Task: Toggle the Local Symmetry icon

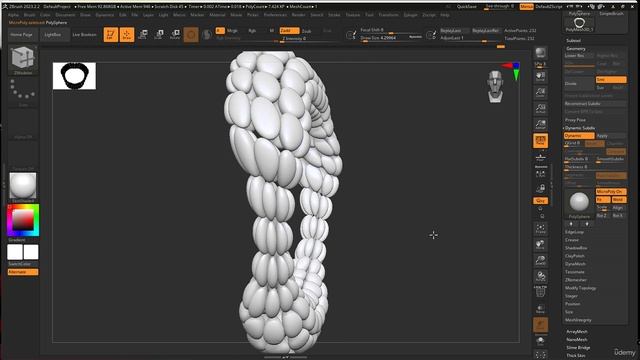Action: [x=540, y=175]
